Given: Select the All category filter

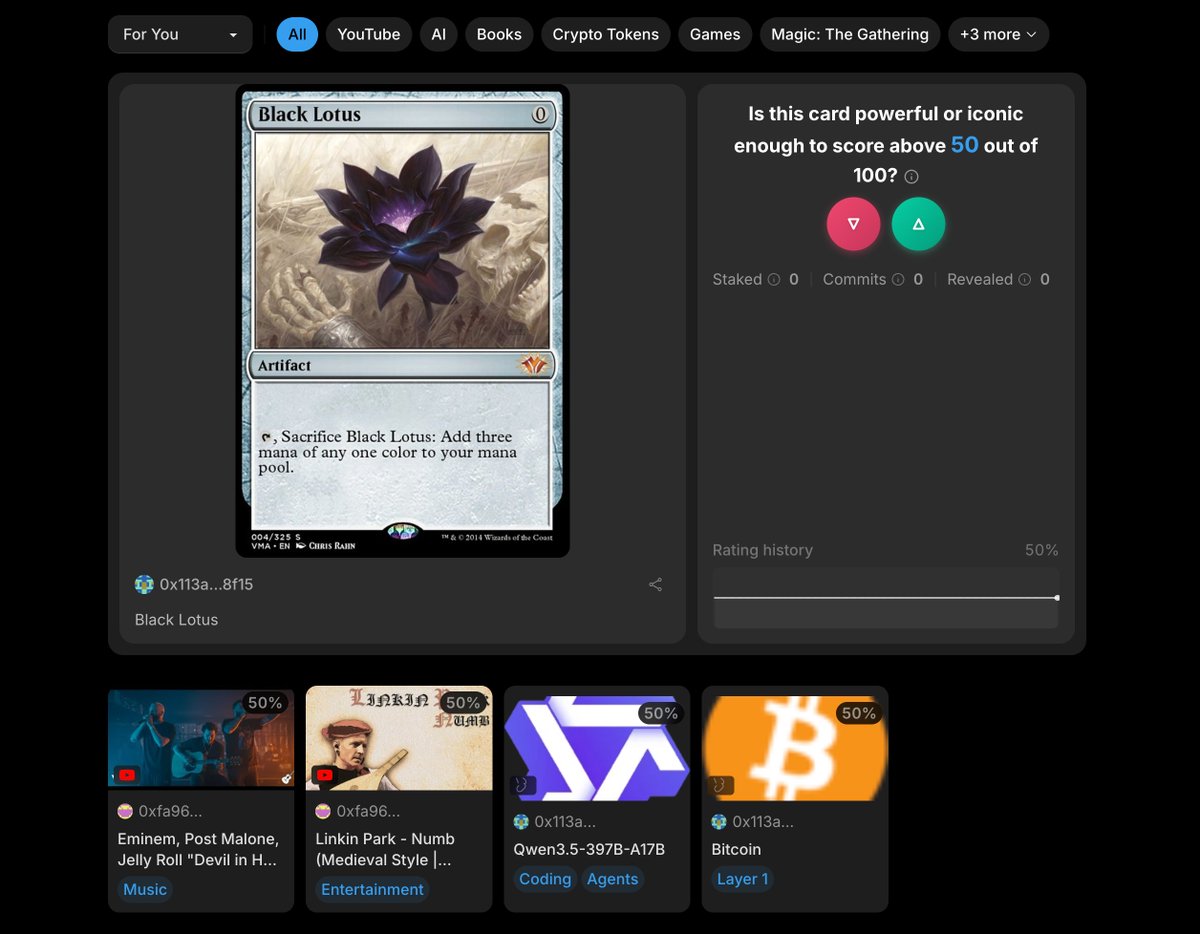Looking at the screenshot, I should tap(297, 34).
